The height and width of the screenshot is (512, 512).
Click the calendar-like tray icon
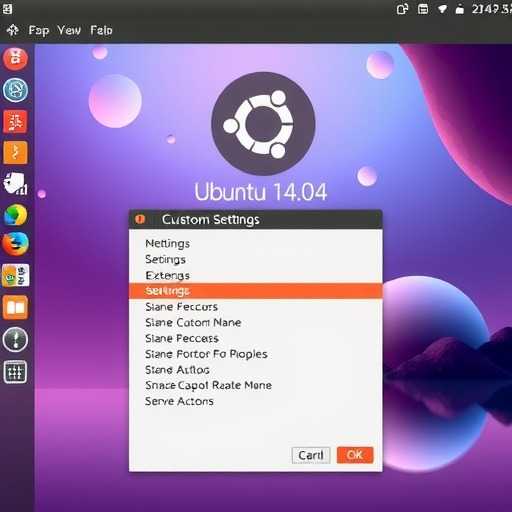[x=423, y=9]
